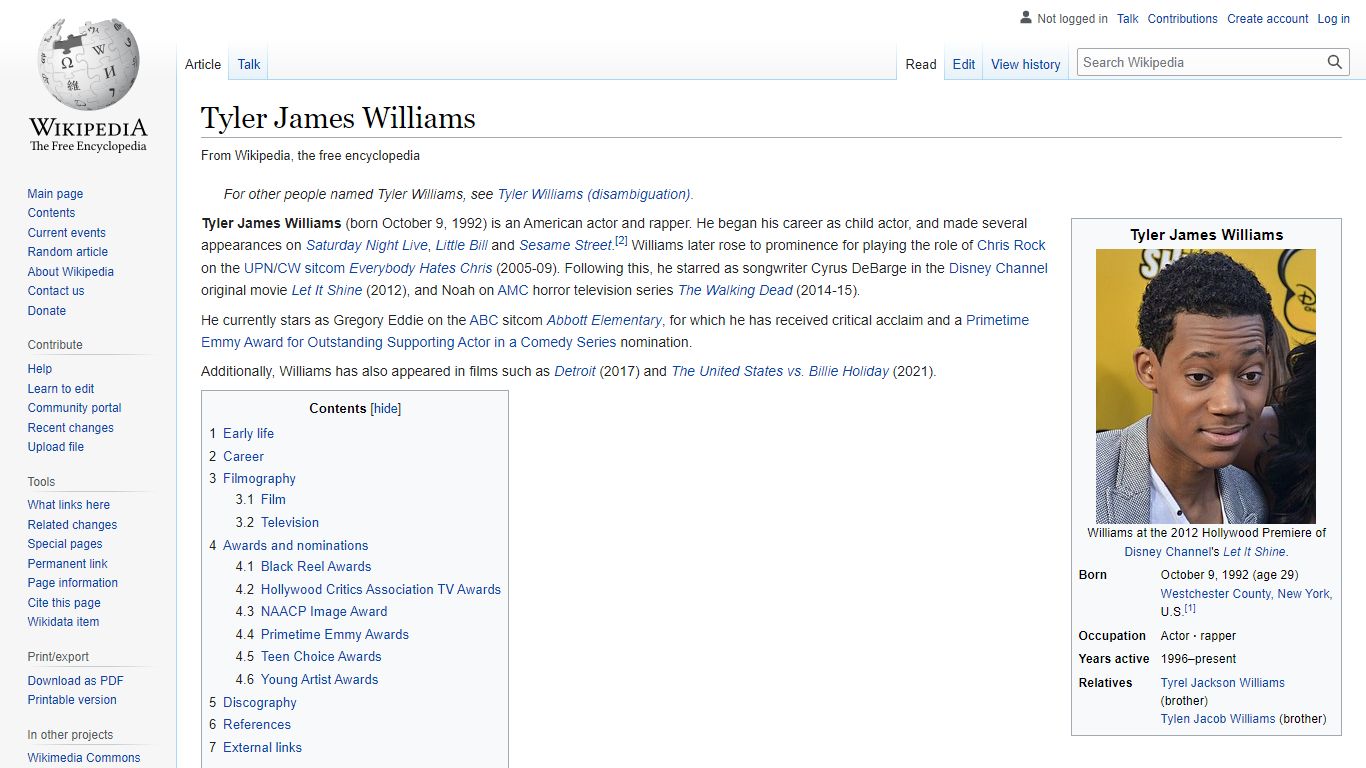1366x768 pixels.
Task: Open Learn to edit link
Action: 61,389
